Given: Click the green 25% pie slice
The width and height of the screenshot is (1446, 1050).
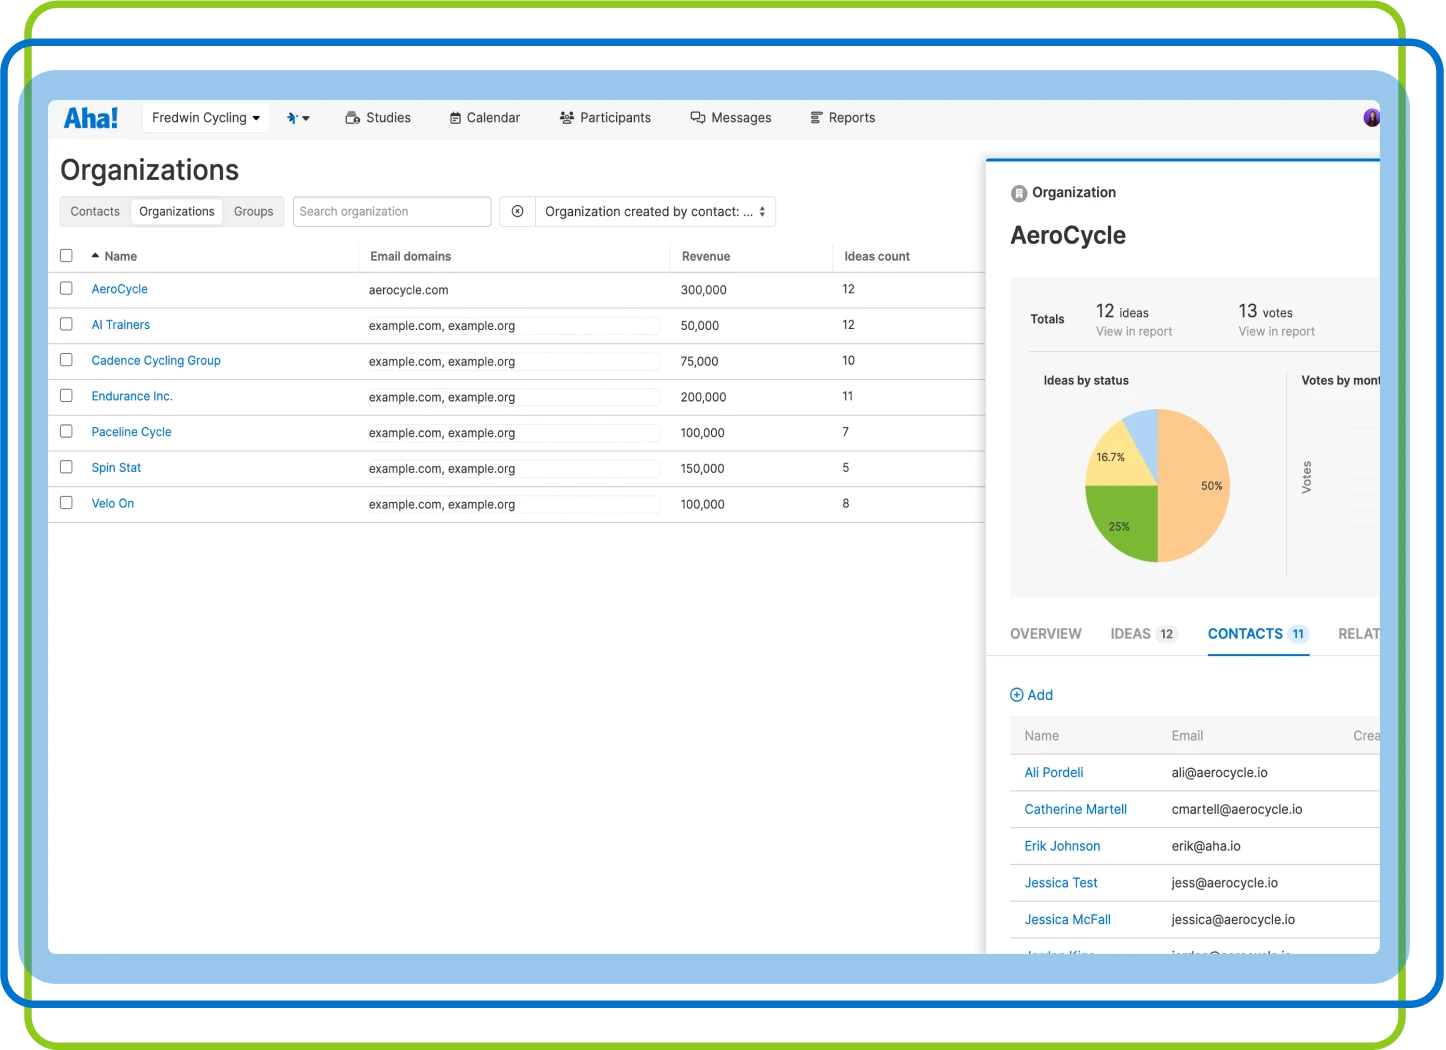Looking at the screenshot, I should [1122, 522].
